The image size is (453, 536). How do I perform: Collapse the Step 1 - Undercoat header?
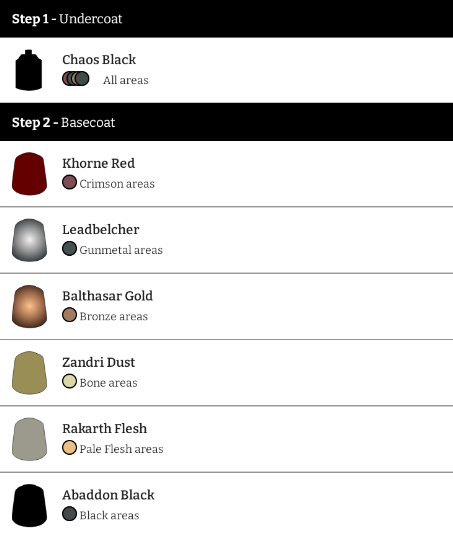click(x=226, y=18)
